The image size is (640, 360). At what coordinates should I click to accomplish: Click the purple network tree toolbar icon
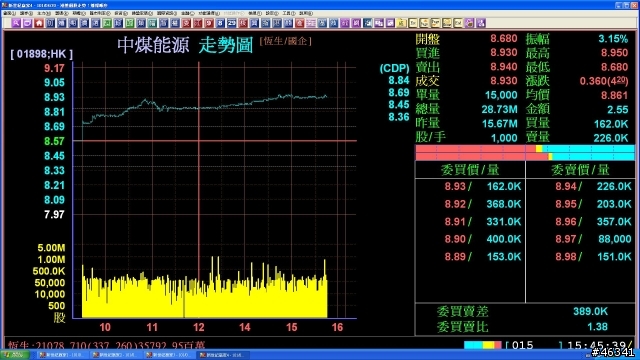pos(481,23)
